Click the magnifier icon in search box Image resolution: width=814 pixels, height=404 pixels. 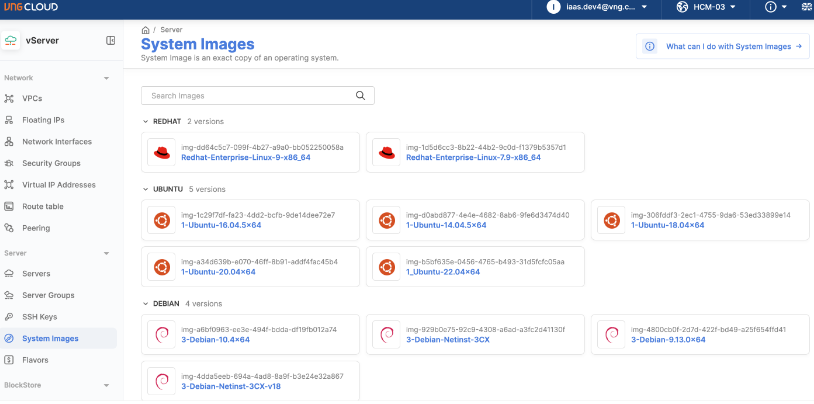click(361, 96)
